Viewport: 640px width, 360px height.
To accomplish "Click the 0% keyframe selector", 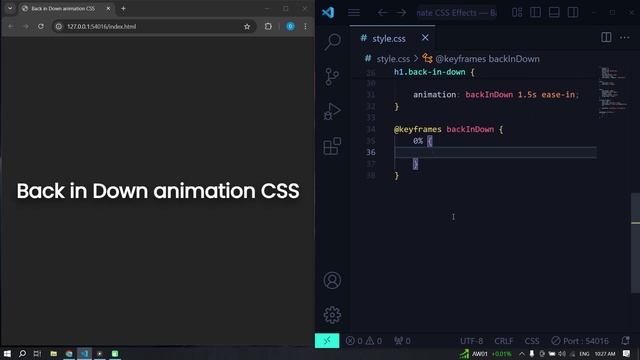I will tap(418, 141).
